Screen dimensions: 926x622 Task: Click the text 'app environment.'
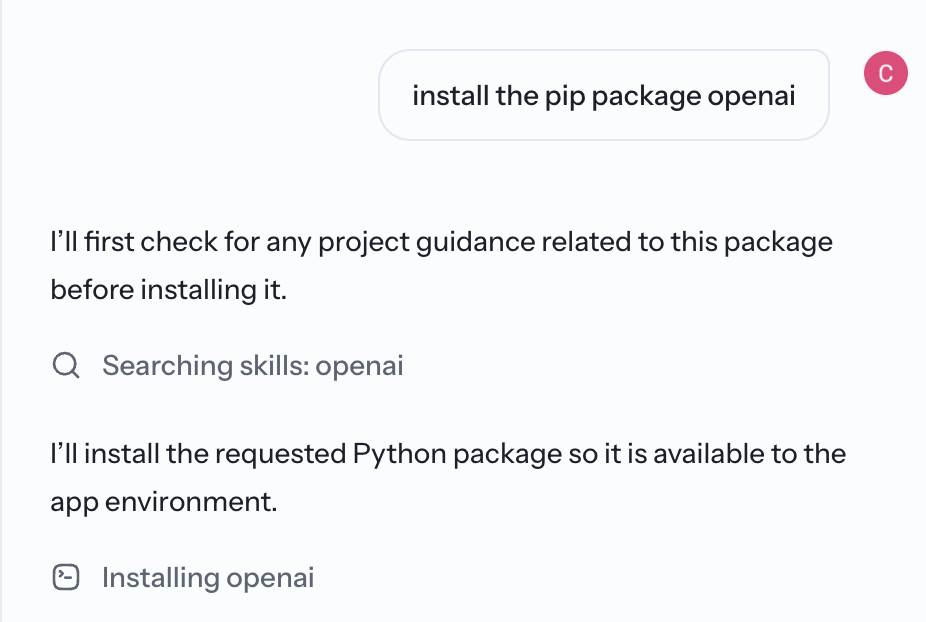point(164,502)
